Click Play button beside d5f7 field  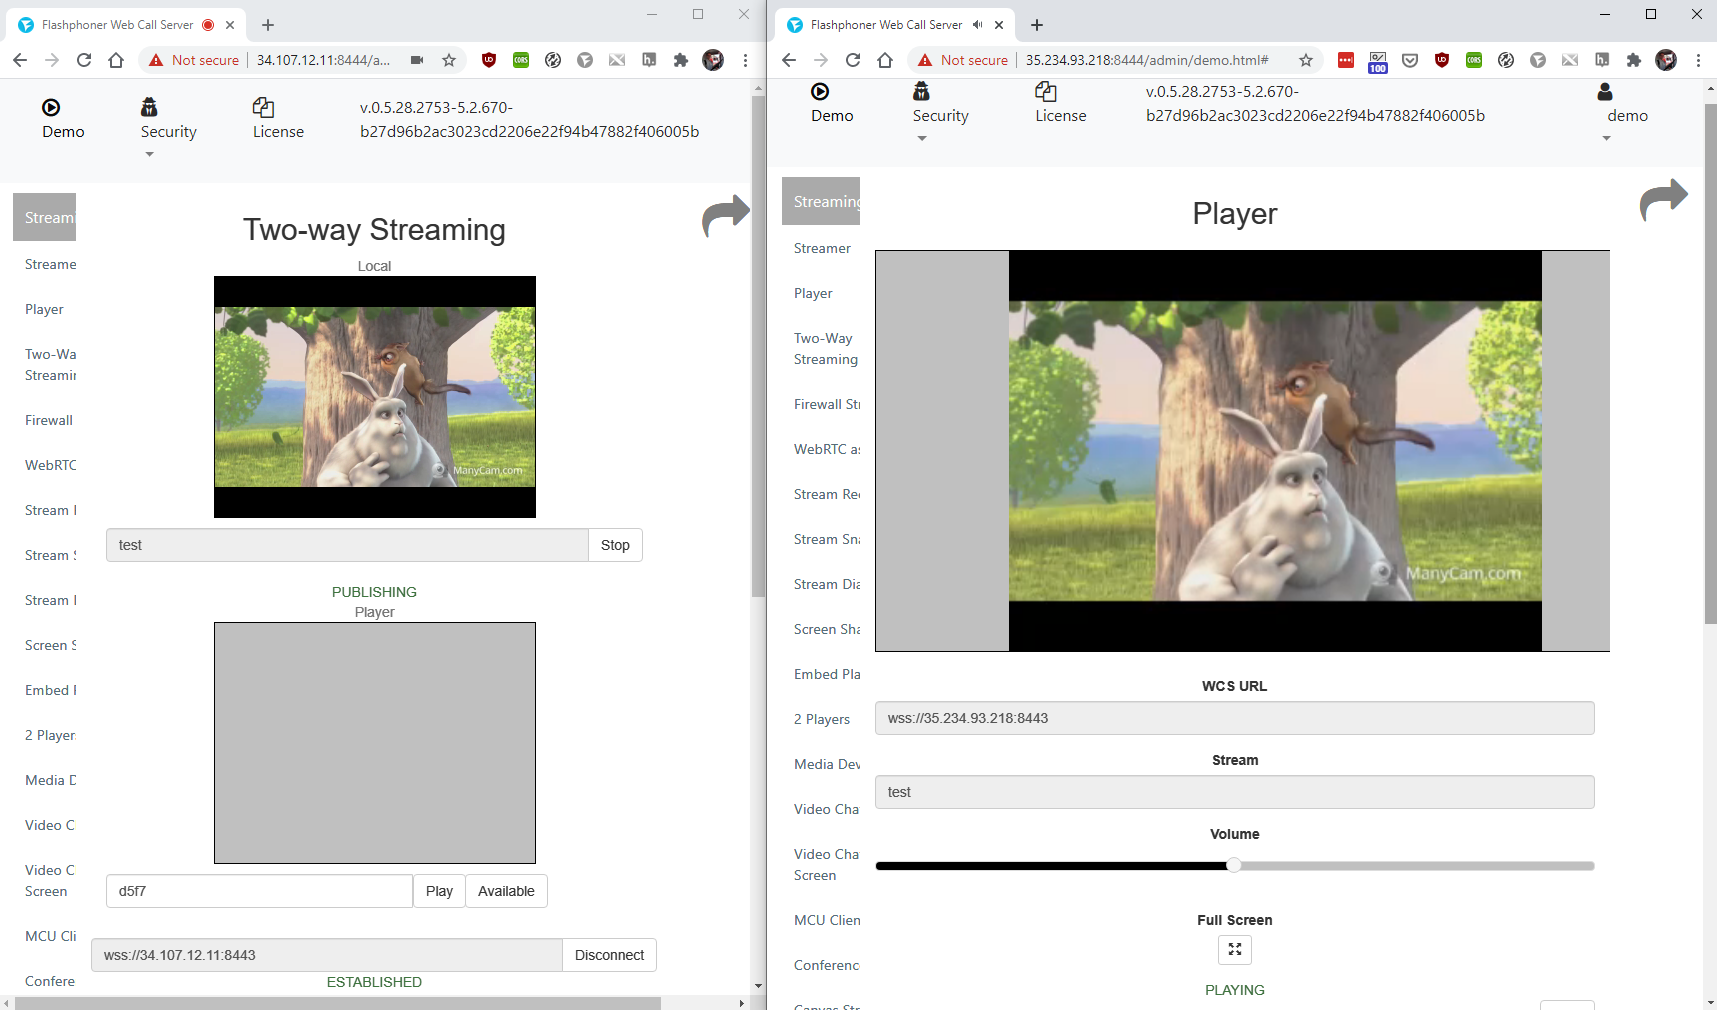click(439, 891)
